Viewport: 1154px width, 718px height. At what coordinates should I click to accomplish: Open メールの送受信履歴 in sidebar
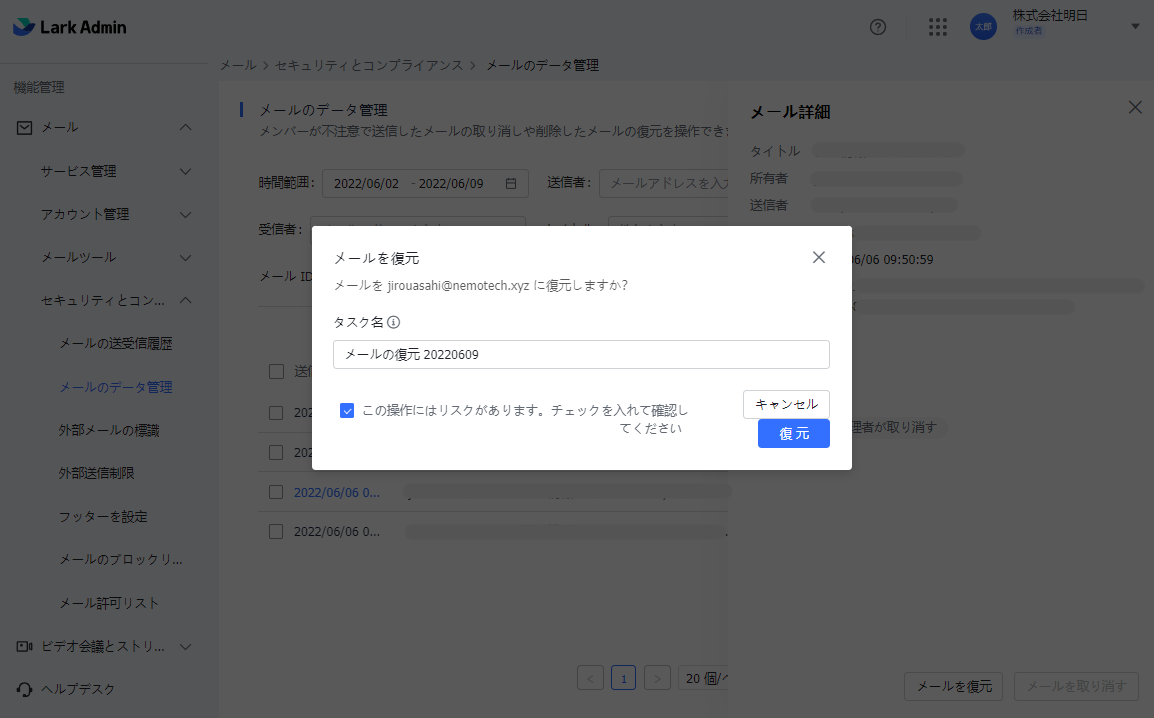tap(116, 343)
